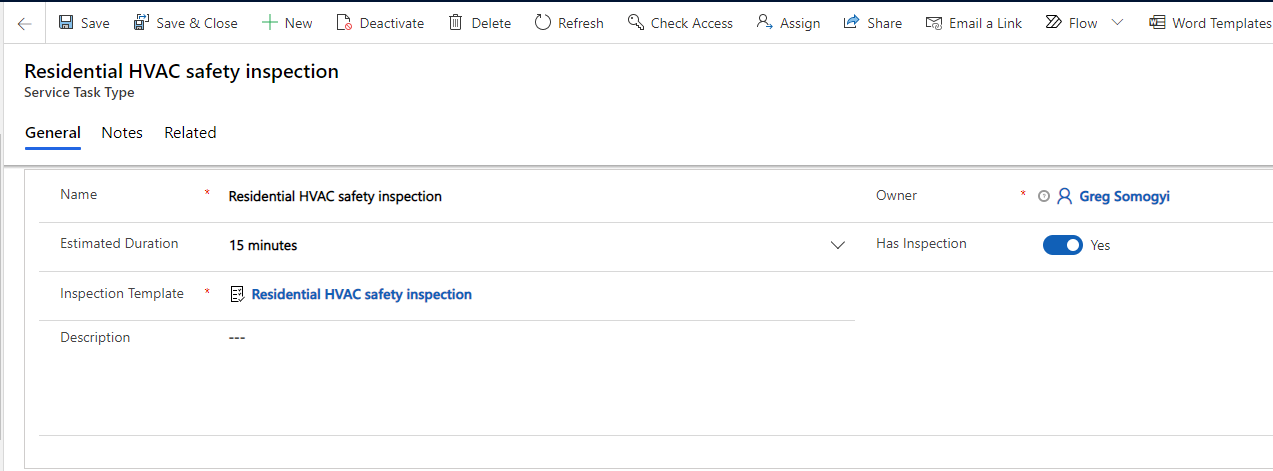The image size is (1273, 471).
Task: Open owner Greg Somogyi link
Action: click(x=1124, y=196)
